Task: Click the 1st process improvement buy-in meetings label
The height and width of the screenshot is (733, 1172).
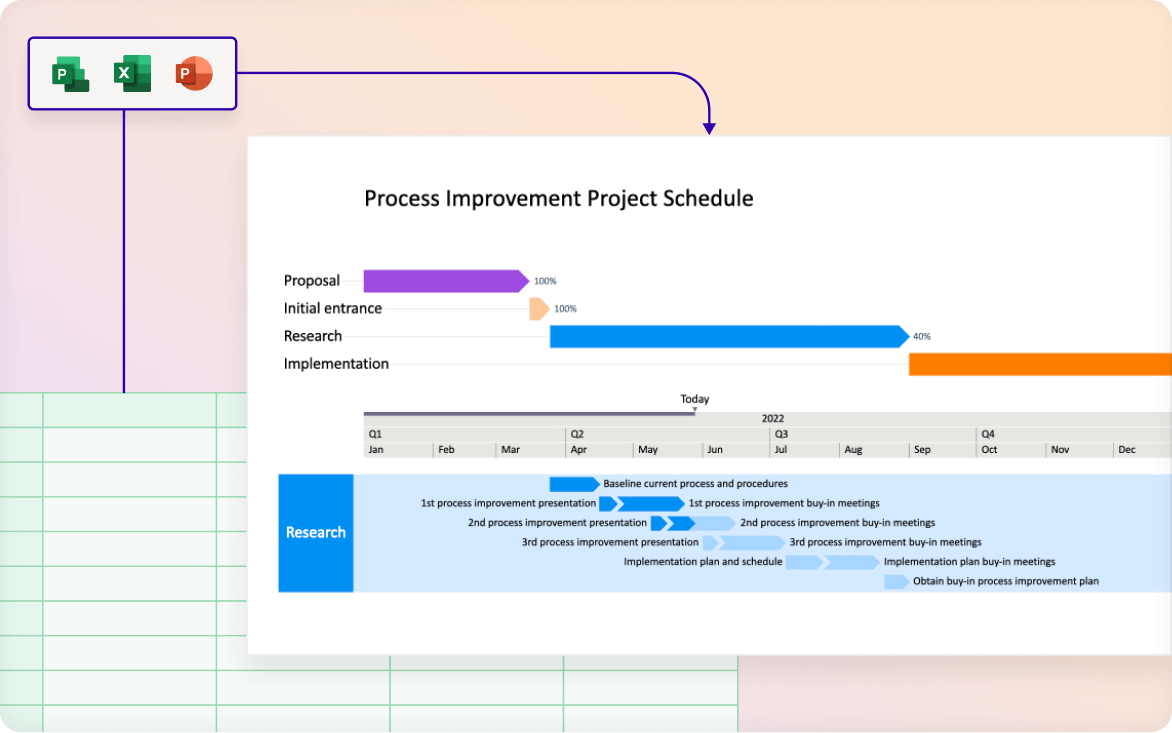Action: (x=784, y=504)
